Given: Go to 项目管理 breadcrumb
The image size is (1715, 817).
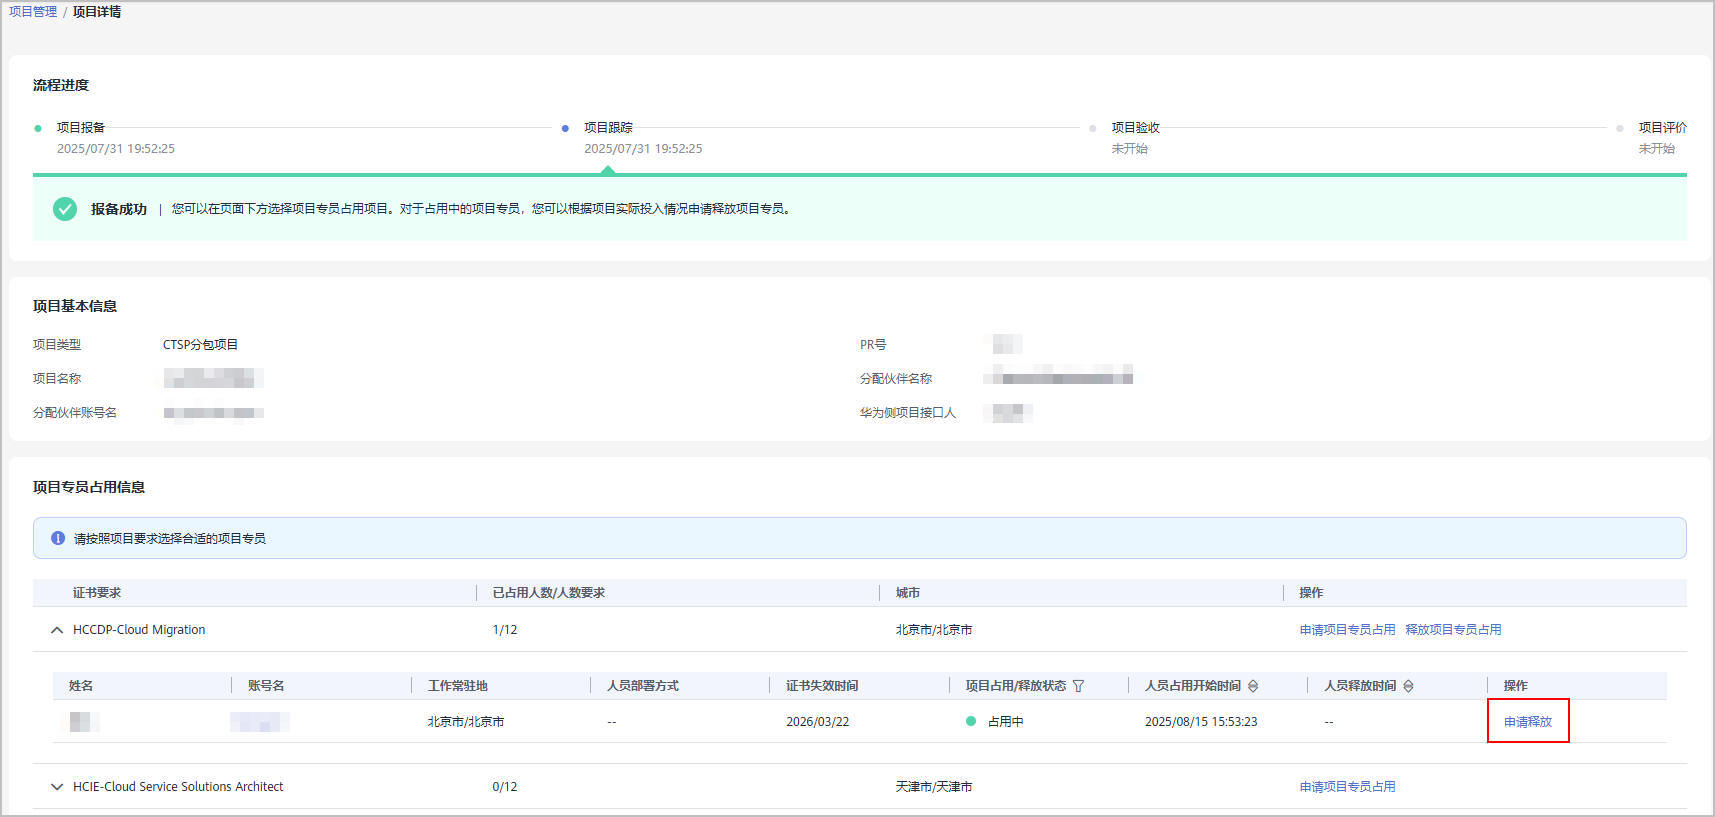Looking at the screenshot, I should 33,12.
